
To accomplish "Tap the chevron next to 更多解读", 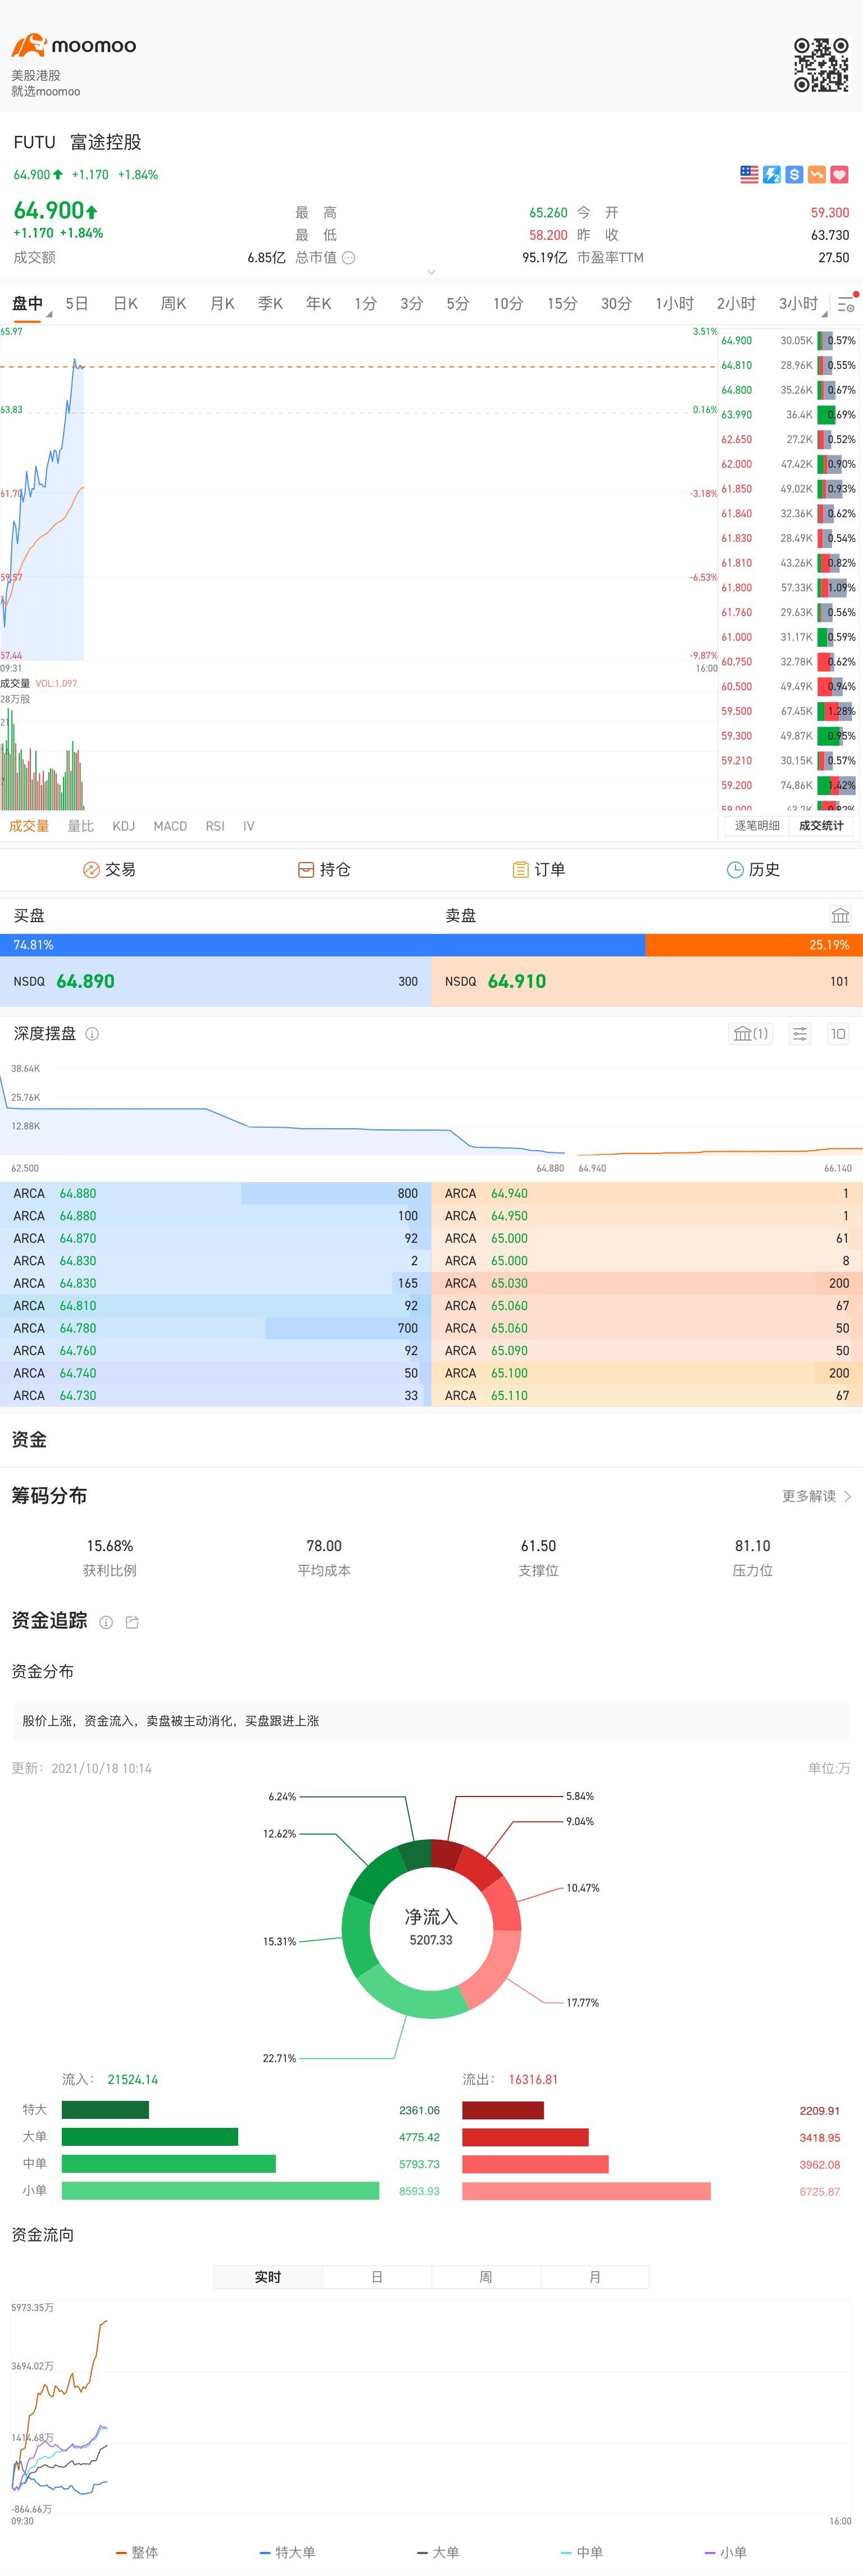I will [848, 1496].
